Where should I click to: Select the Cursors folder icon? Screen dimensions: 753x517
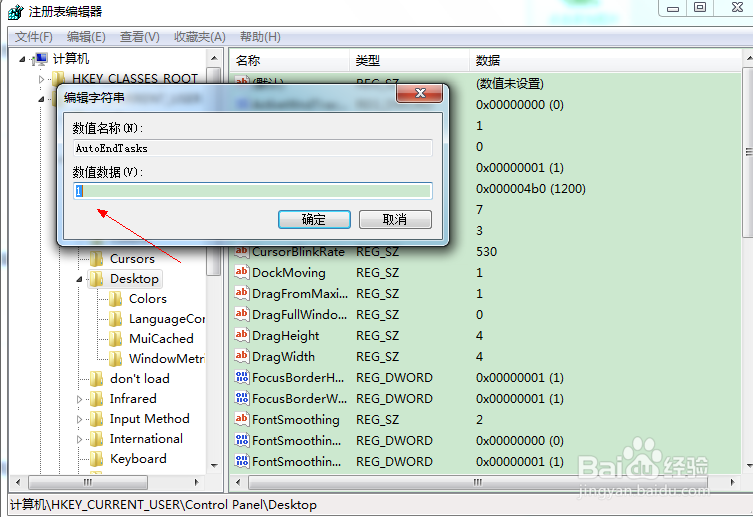(97, 259)
